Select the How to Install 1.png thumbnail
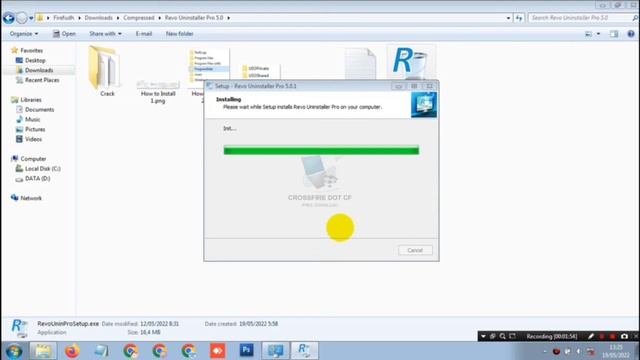 coord(158,84)
